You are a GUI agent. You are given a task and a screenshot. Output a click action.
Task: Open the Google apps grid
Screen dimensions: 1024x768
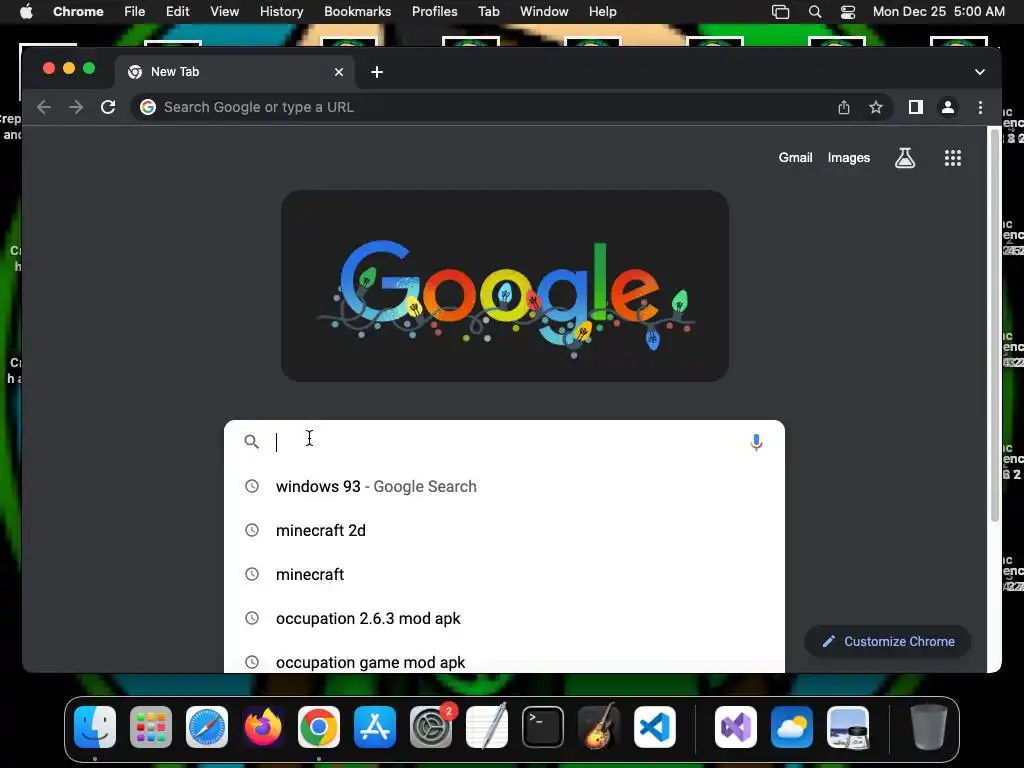pyautogui.click(x=953, y=157)
